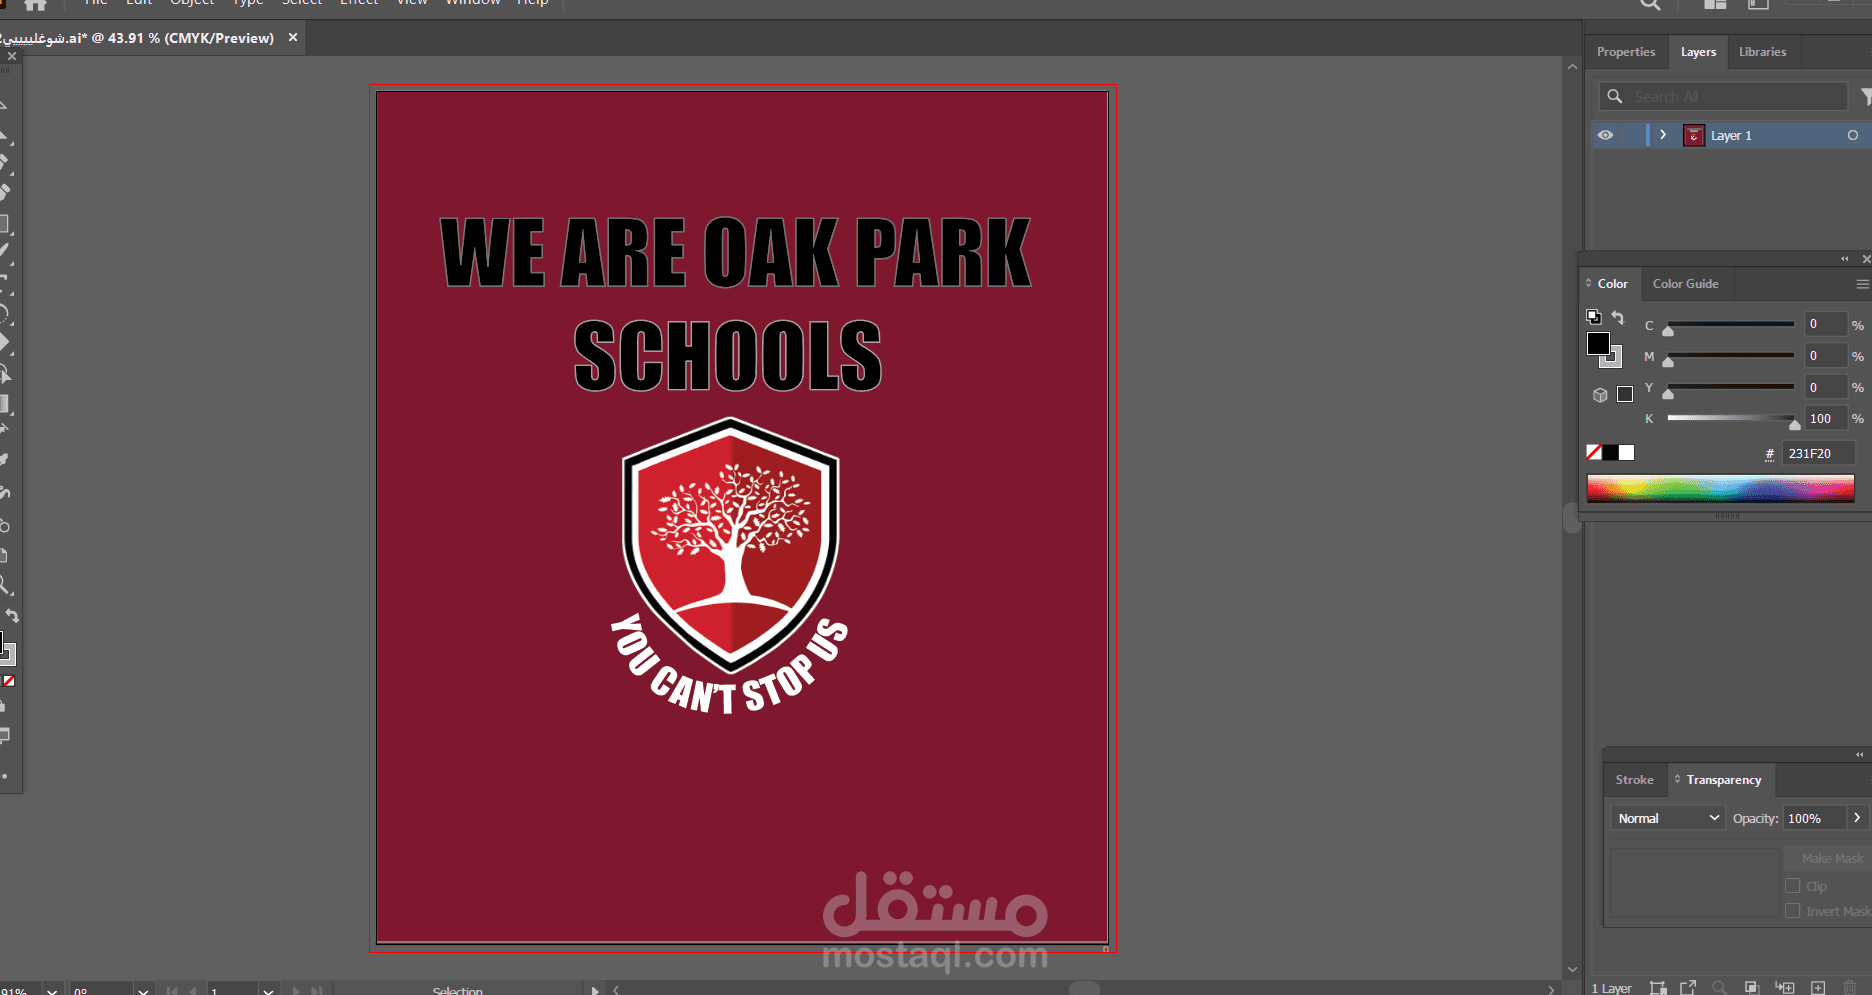Image resolution: width=1872 pixels, height=995 pixels.
Task: Click swap fill/stroke arrow in toolbar
Action: tap(12, 615)
